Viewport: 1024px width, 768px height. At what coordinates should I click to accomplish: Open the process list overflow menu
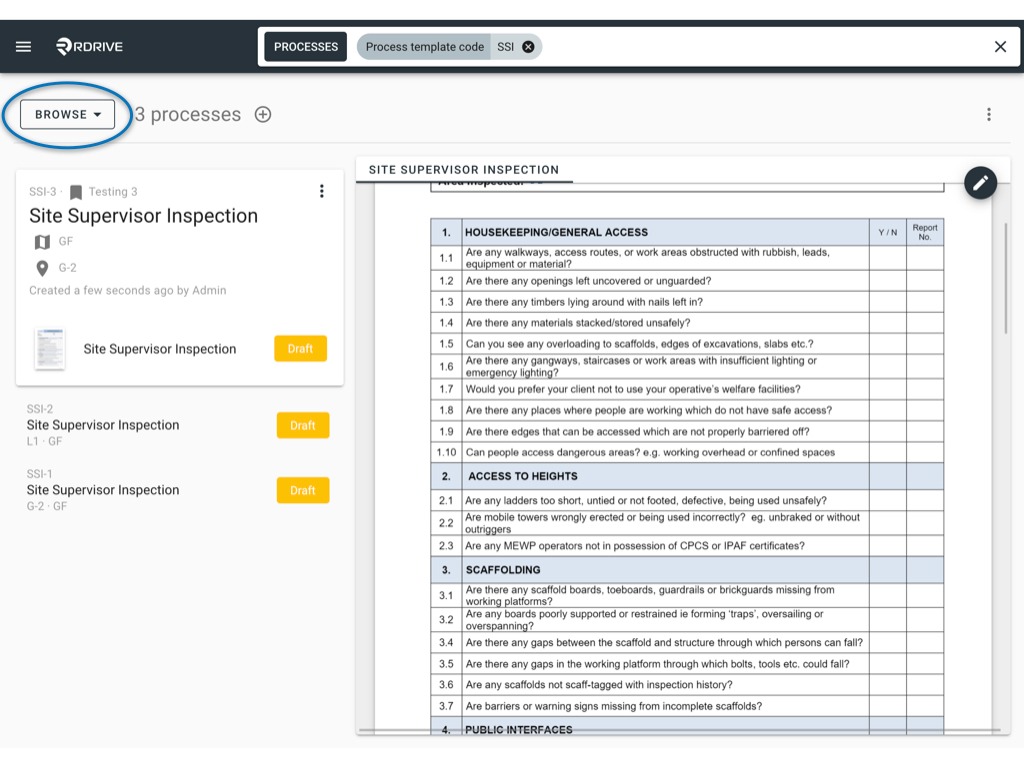click(x=989, y=114)
